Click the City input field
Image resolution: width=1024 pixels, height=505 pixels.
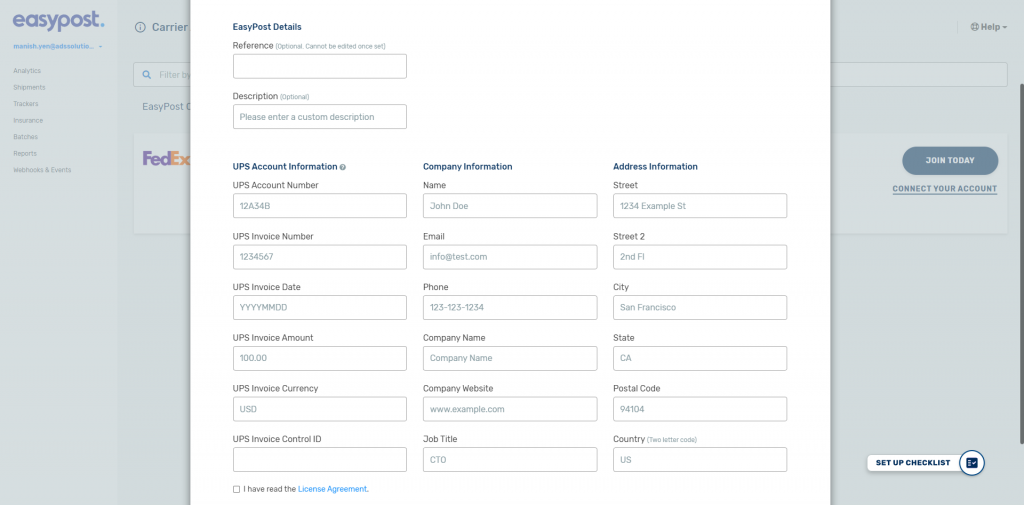click(x=700, y=308)
